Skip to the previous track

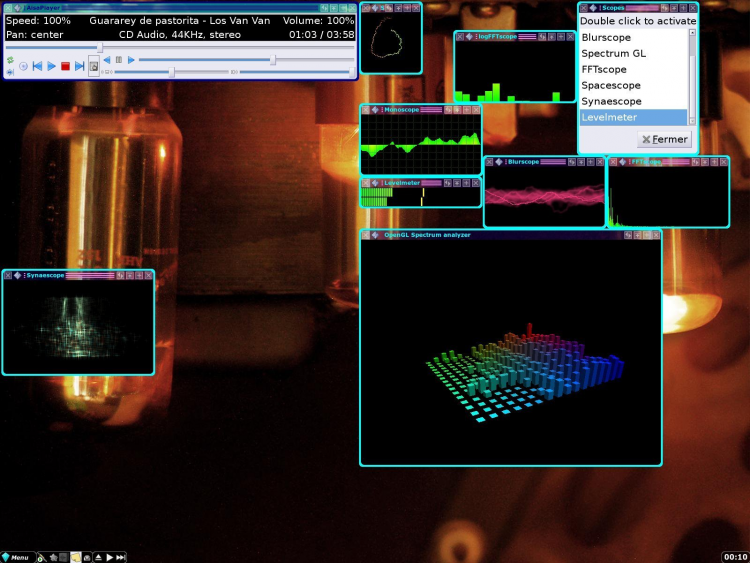point(37,66)
